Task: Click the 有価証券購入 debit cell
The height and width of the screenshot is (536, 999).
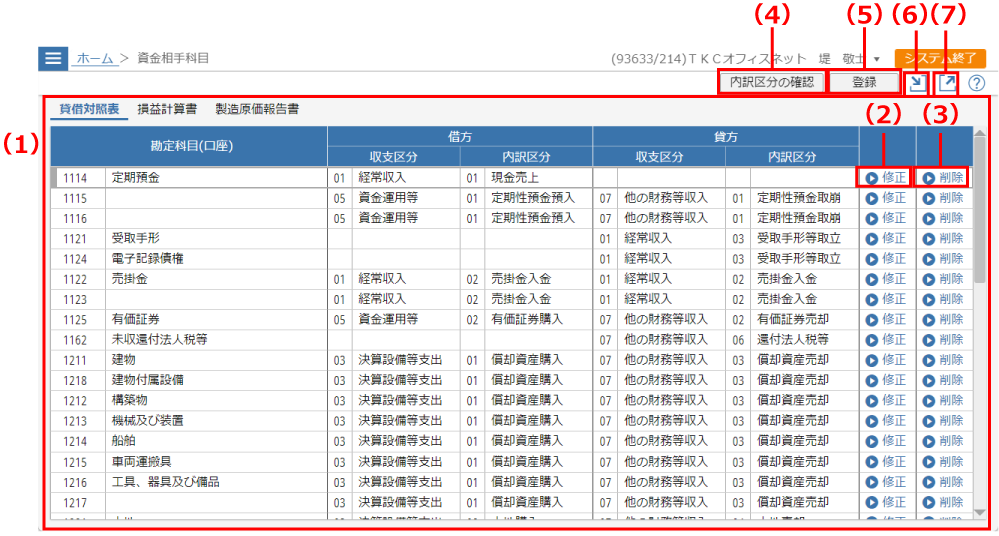Action: coord(538,320)
